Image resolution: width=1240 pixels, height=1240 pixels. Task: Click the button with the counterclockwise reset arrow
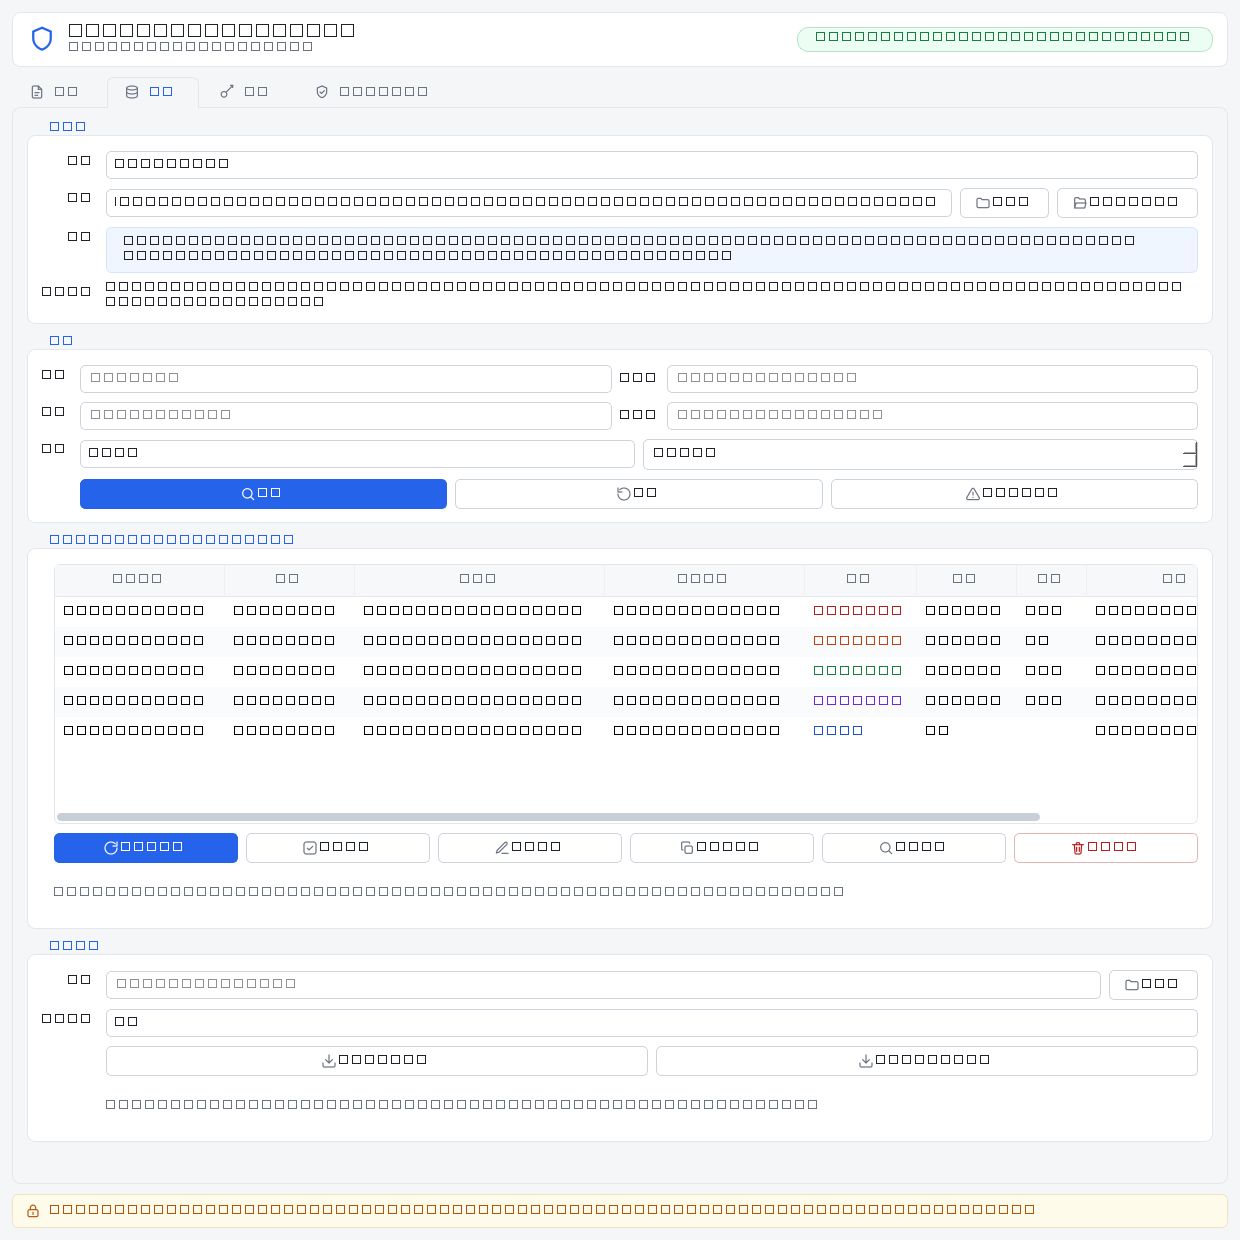[638, 494]
